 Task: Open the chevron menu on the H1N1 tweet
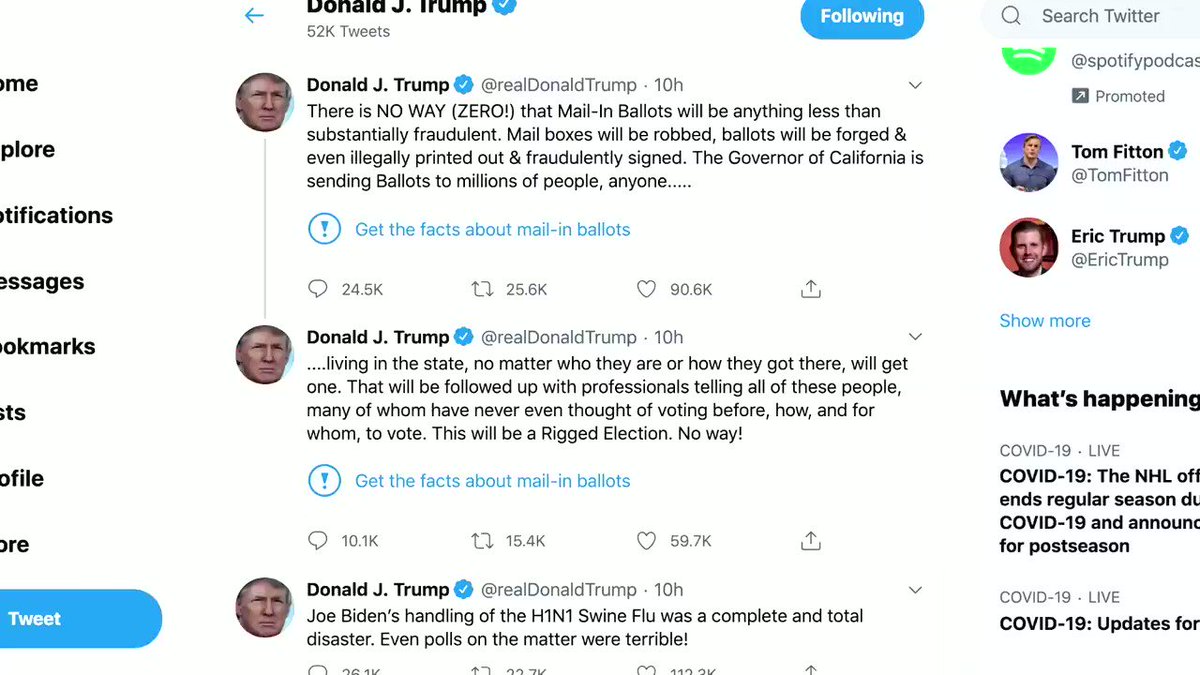[914, 589]
